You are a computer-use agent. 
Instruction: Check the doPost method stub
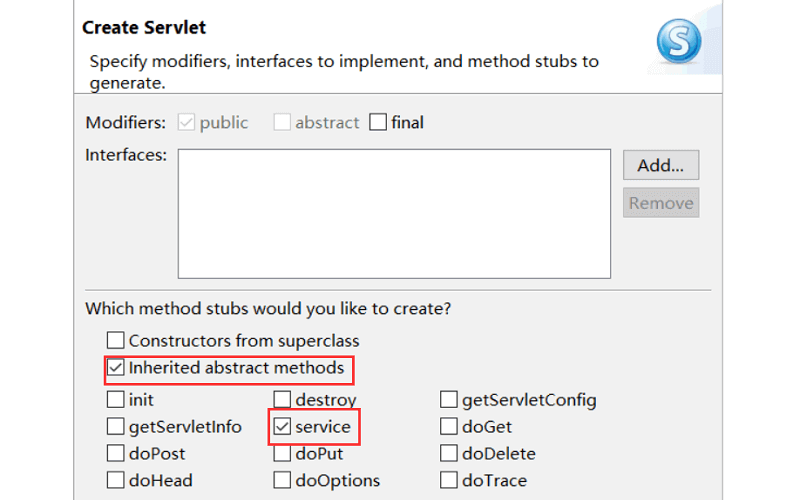pos(116,454)
